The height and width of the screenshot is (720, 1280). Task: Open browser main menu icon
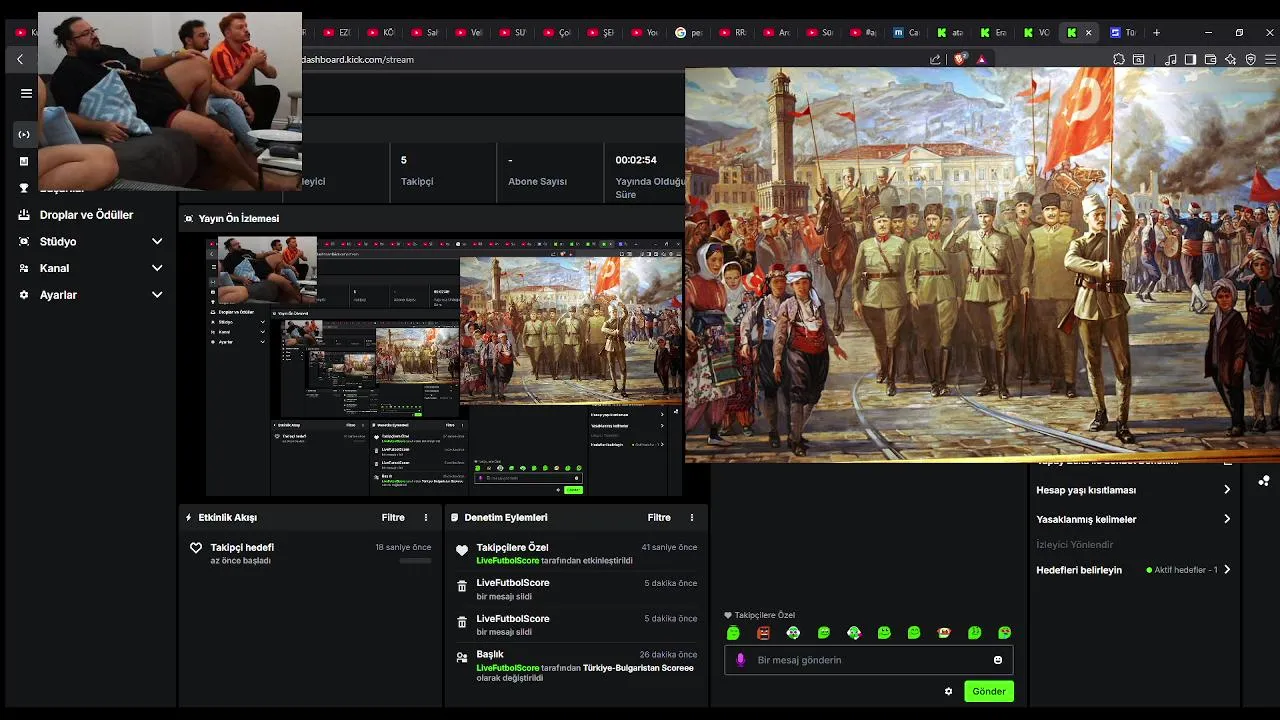1271,59
